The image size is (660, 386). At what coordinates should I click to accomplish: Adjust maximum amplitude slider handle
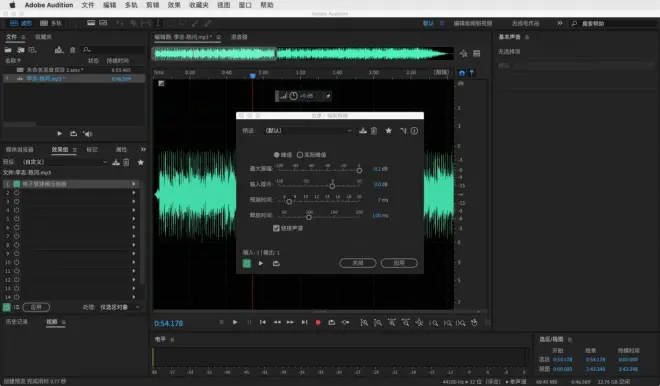point(359,170)
